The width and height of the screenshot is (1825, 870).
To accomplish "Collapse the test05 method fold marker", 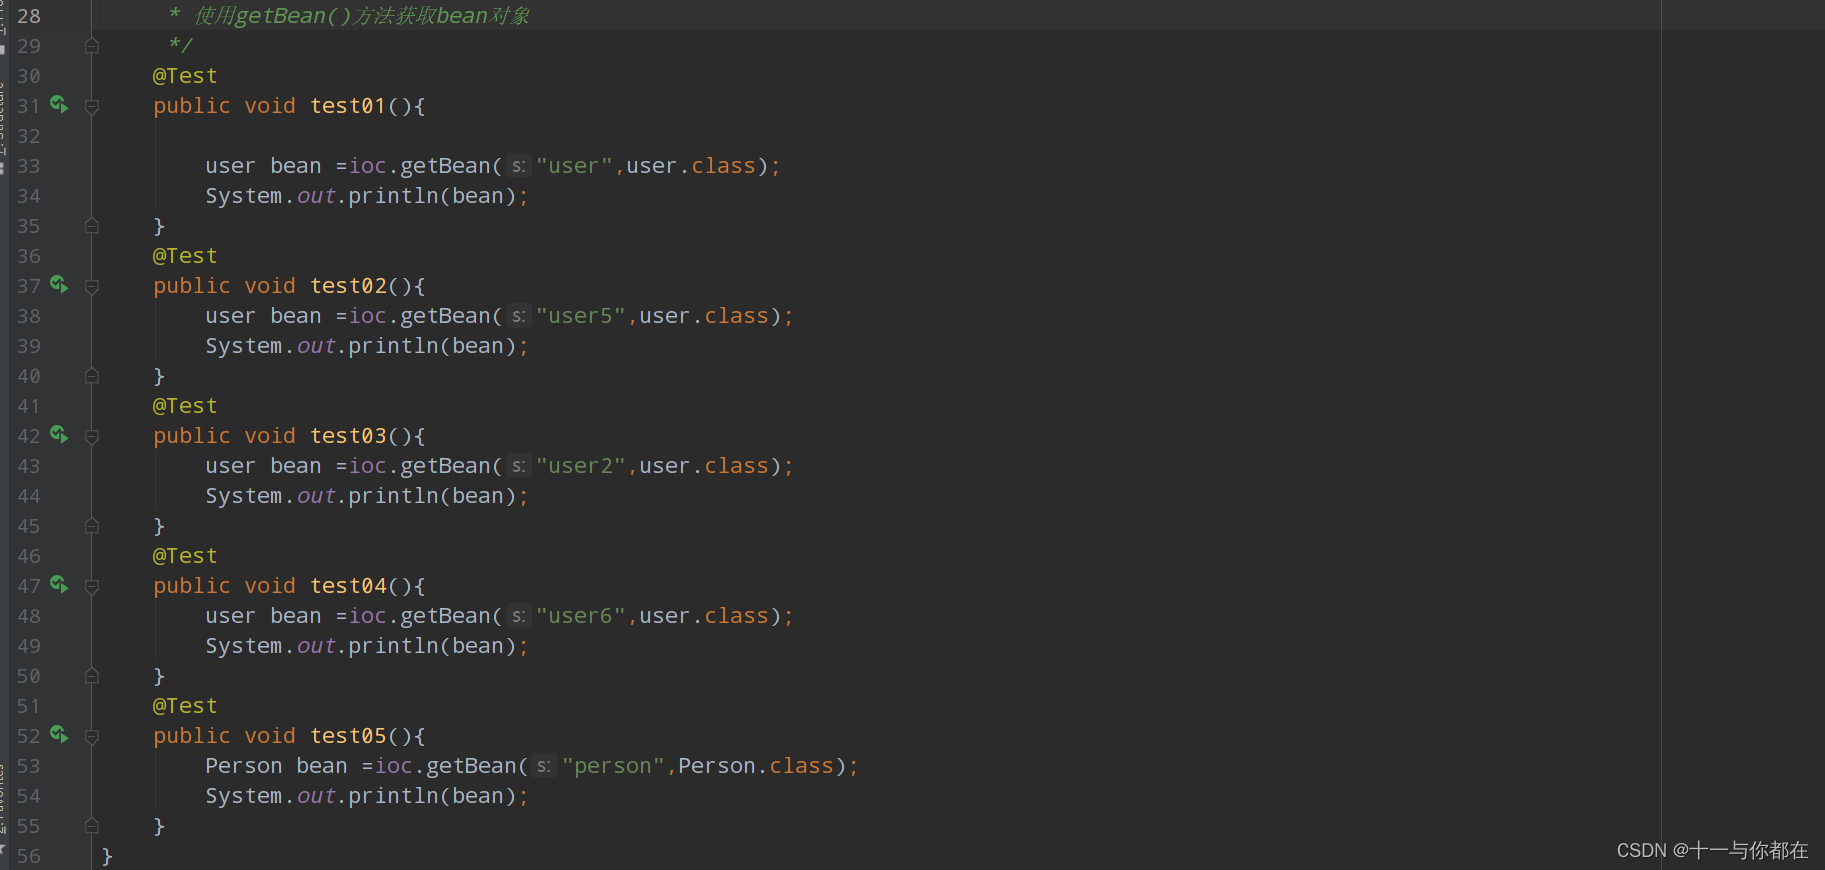I will tap(92, 736).
